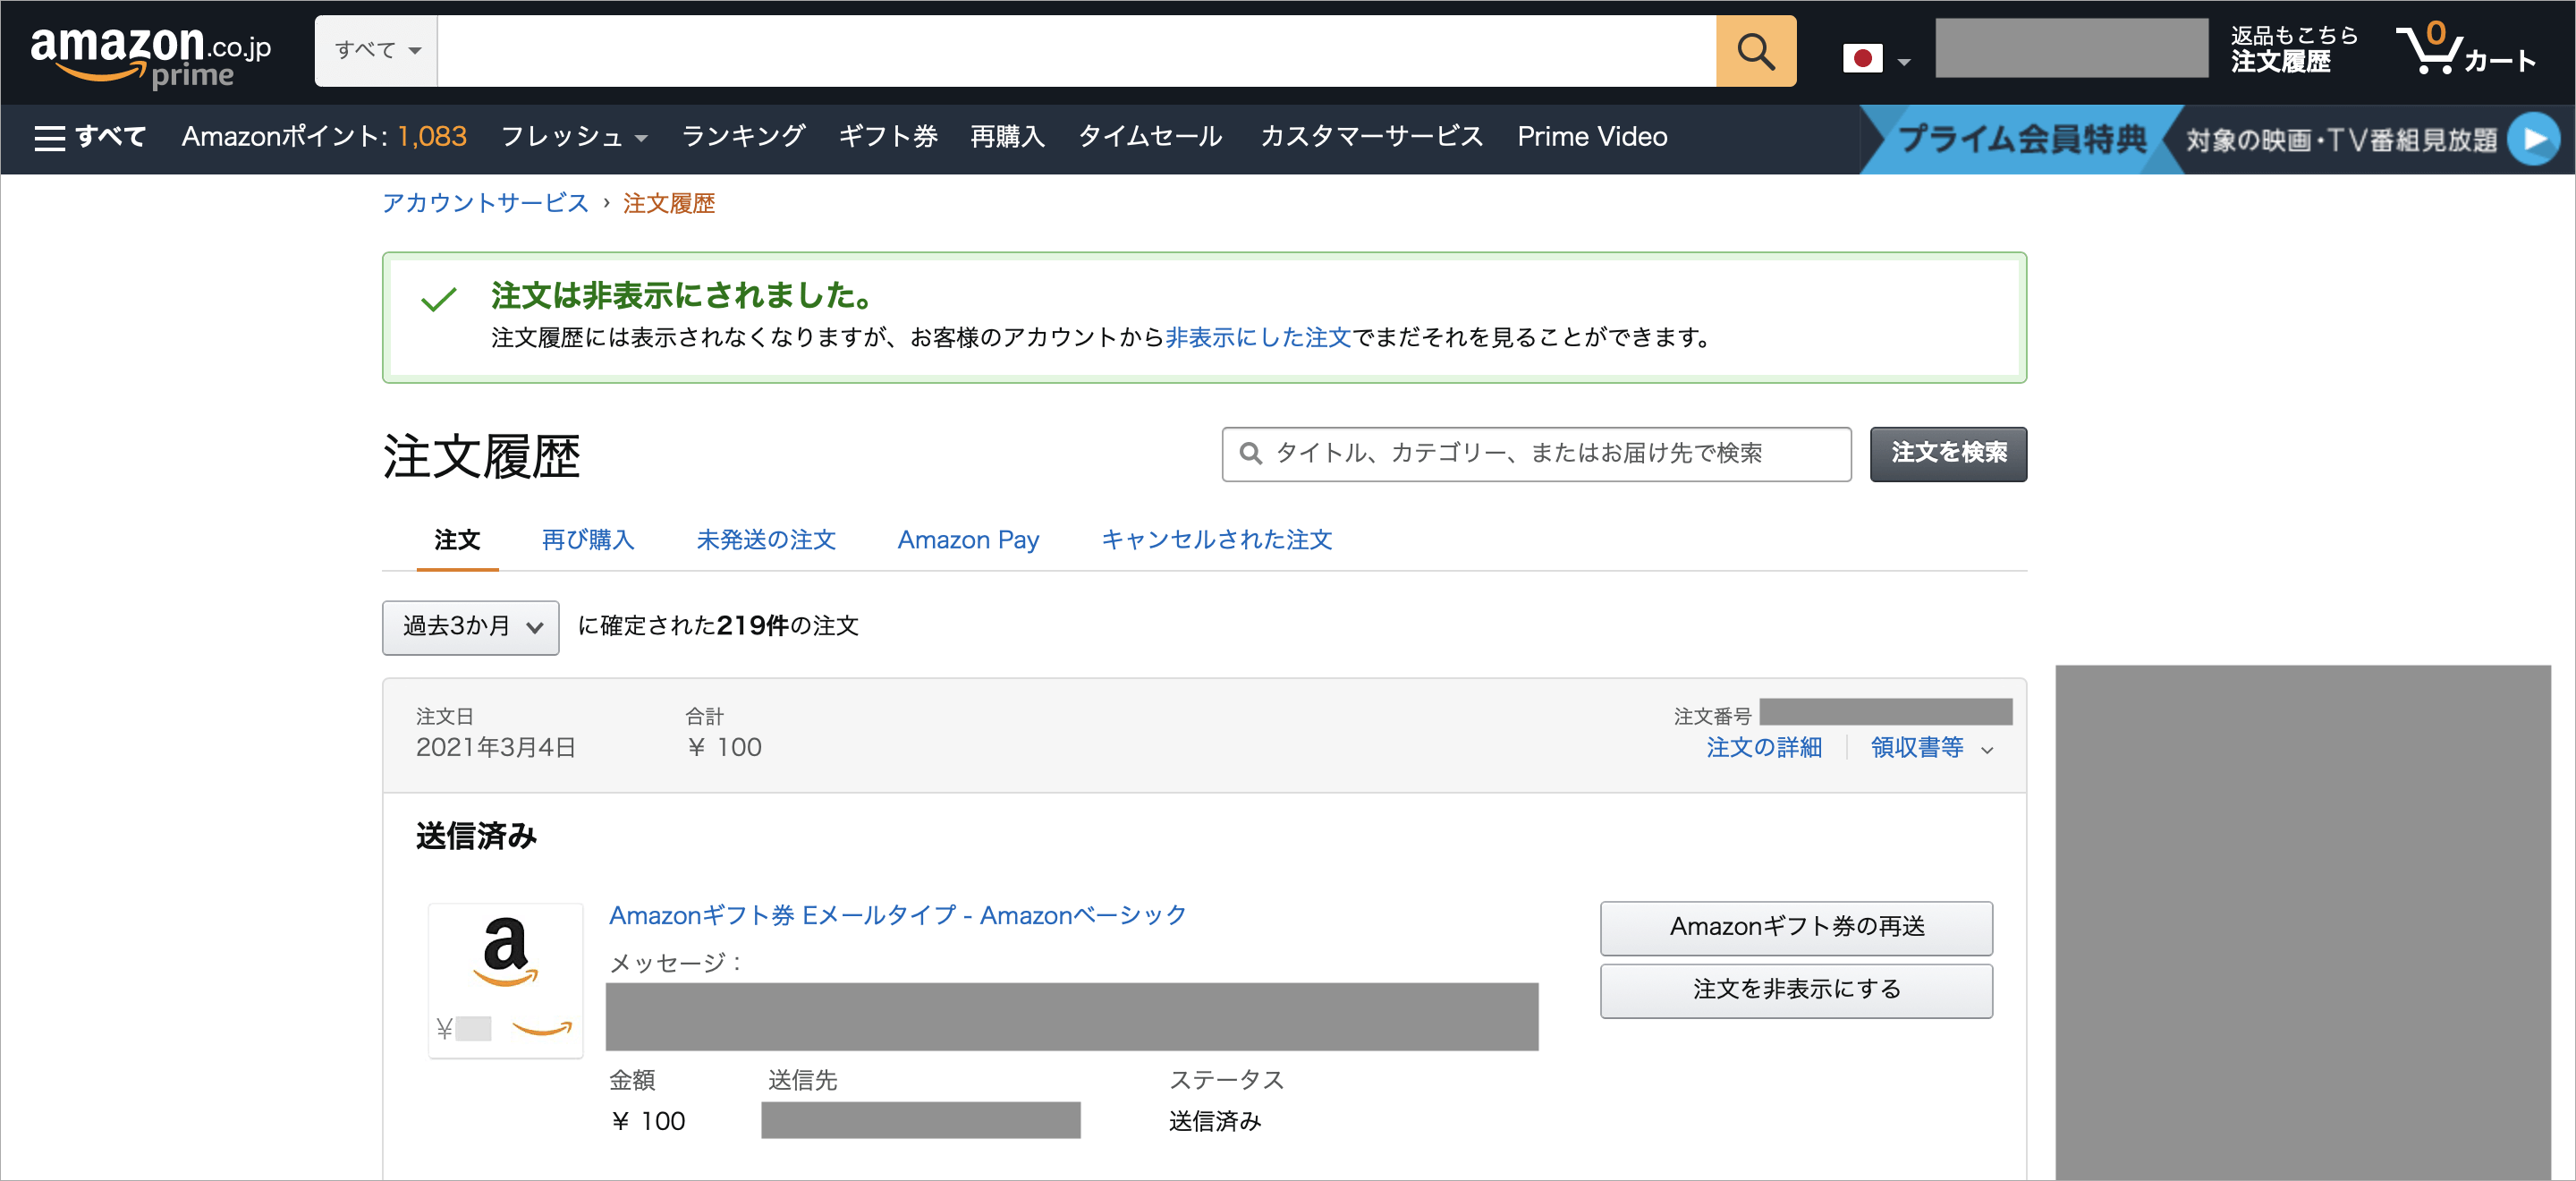
Task: Switch to the 再び購入 tab
Action: coord(588,540)
